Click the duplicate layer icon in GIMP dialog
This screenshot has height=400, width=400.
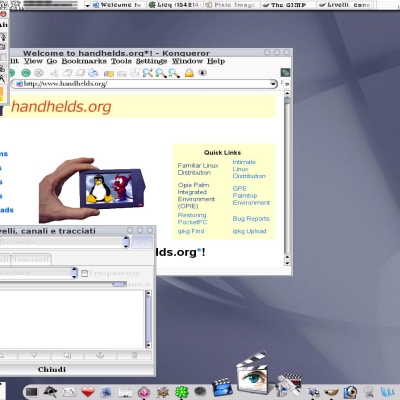click(x=67, y=355)
